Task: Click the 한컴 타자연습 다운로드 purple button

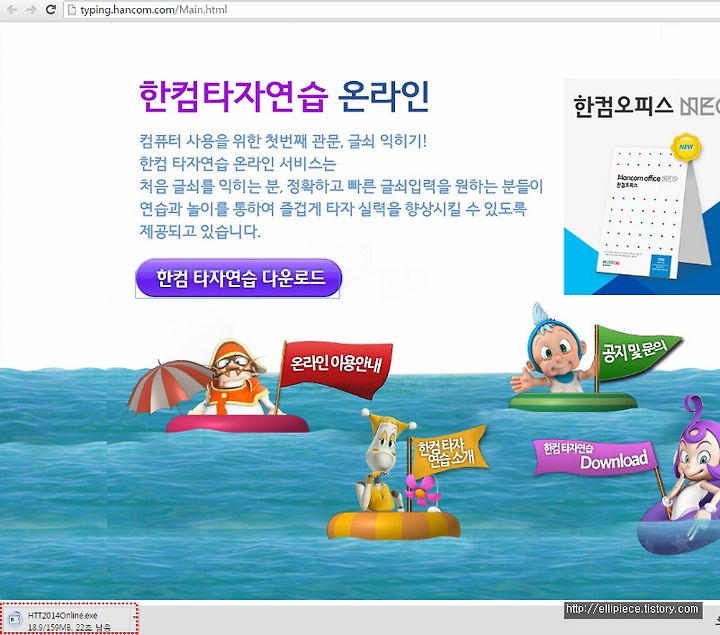Action: [x=238, y=278]
